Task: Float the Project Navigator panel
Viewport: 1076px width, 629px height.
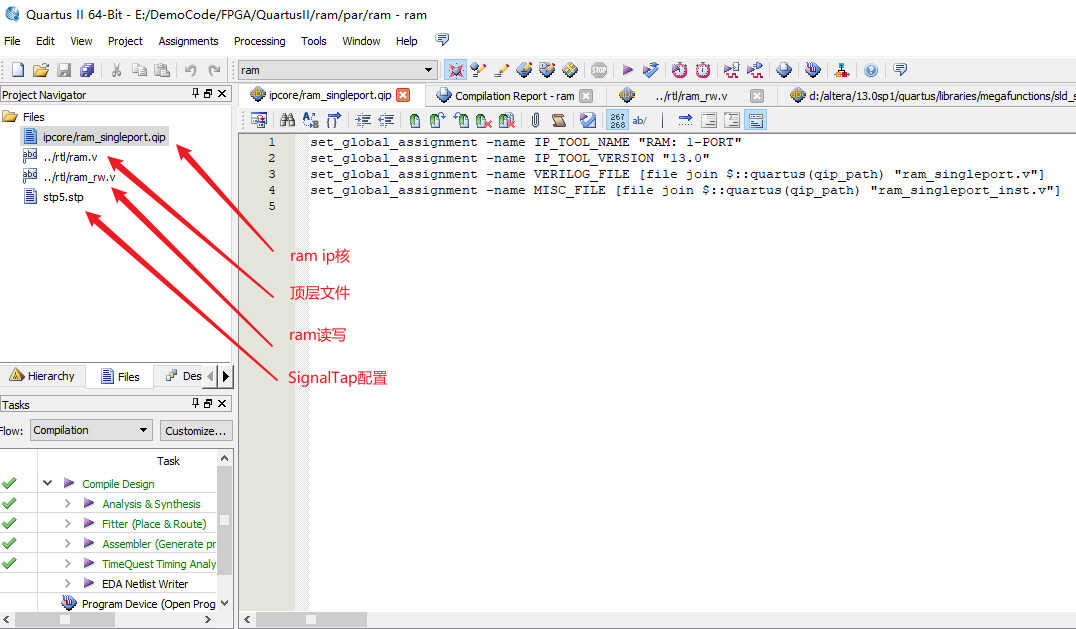Action: (x=209, y=93)
